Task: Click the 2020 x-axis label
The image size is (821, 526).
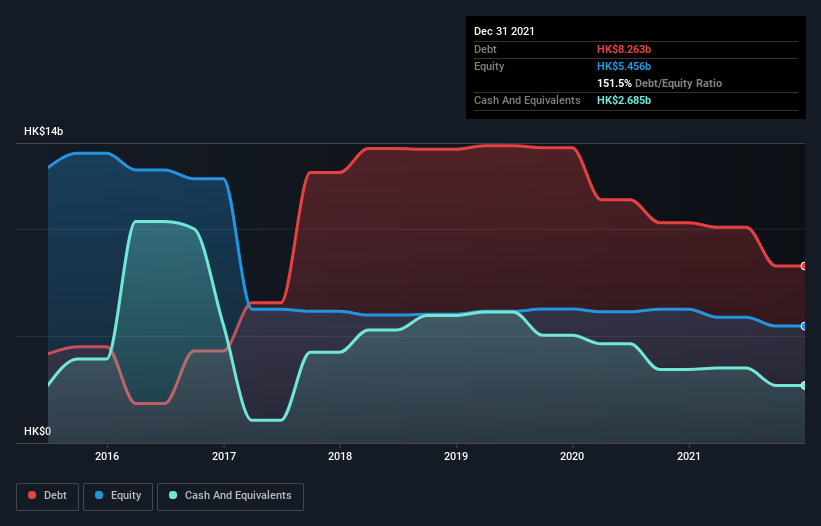Action: (x=572, y=456)
